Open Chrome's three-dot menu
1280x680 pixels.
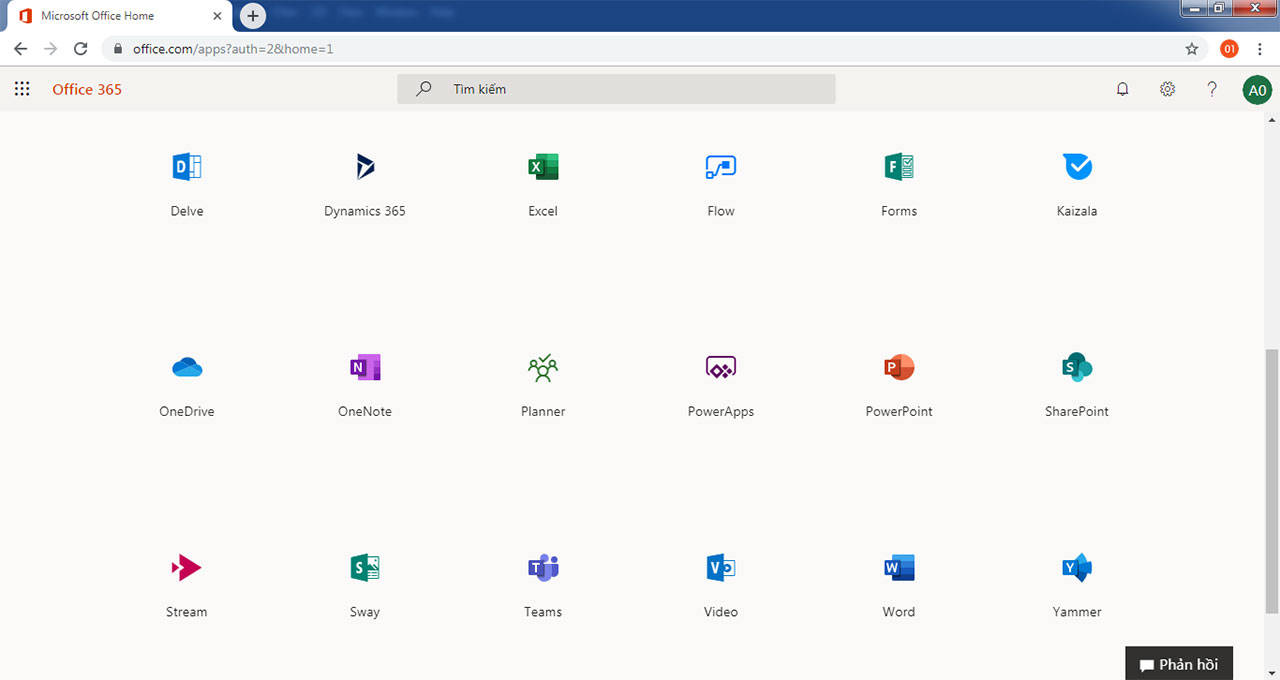pos(1260,48)
